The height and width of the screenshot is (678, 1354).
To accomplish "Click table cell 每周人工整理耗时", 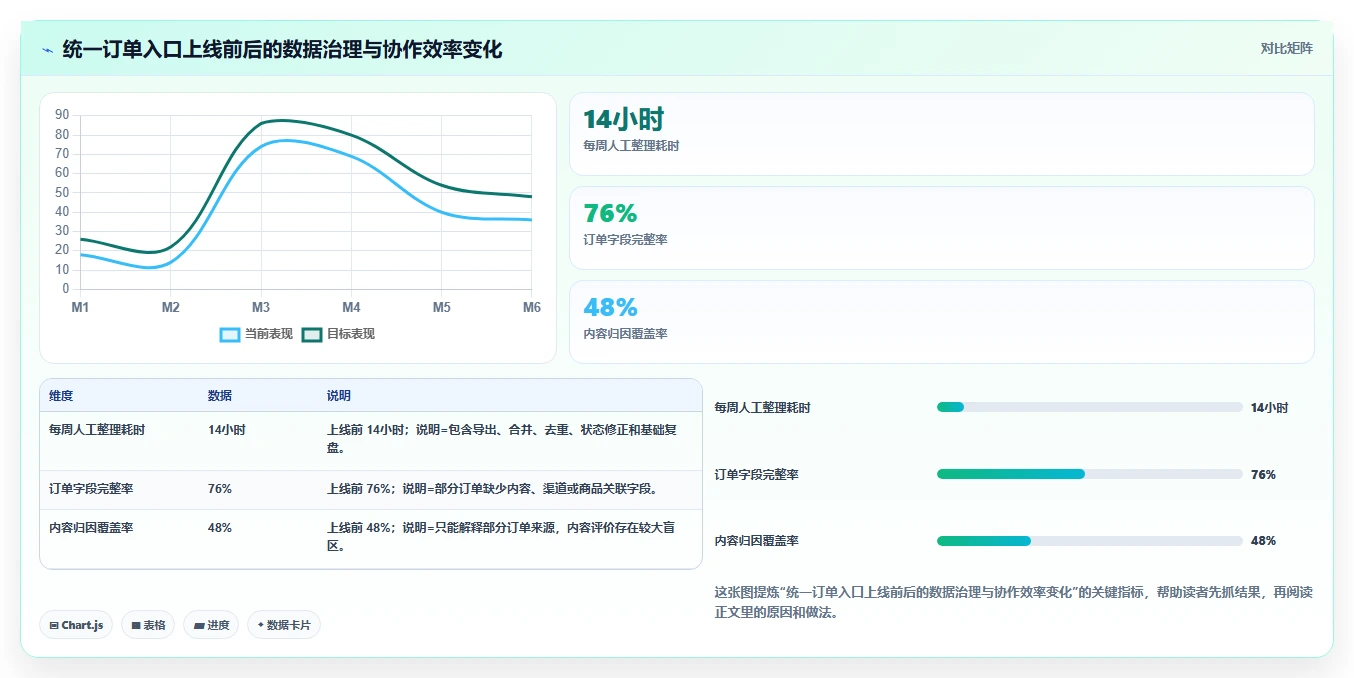I will (97, 430).
